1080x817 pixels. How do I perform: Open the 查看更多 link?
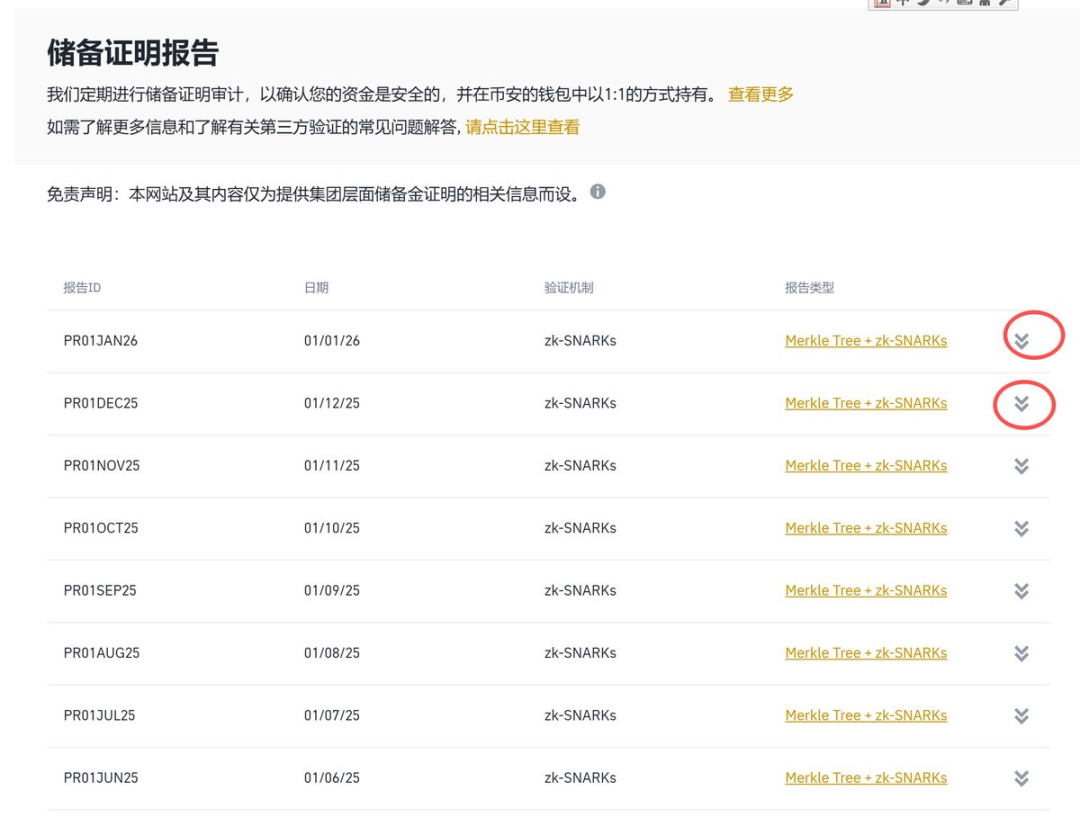point(760,95)
